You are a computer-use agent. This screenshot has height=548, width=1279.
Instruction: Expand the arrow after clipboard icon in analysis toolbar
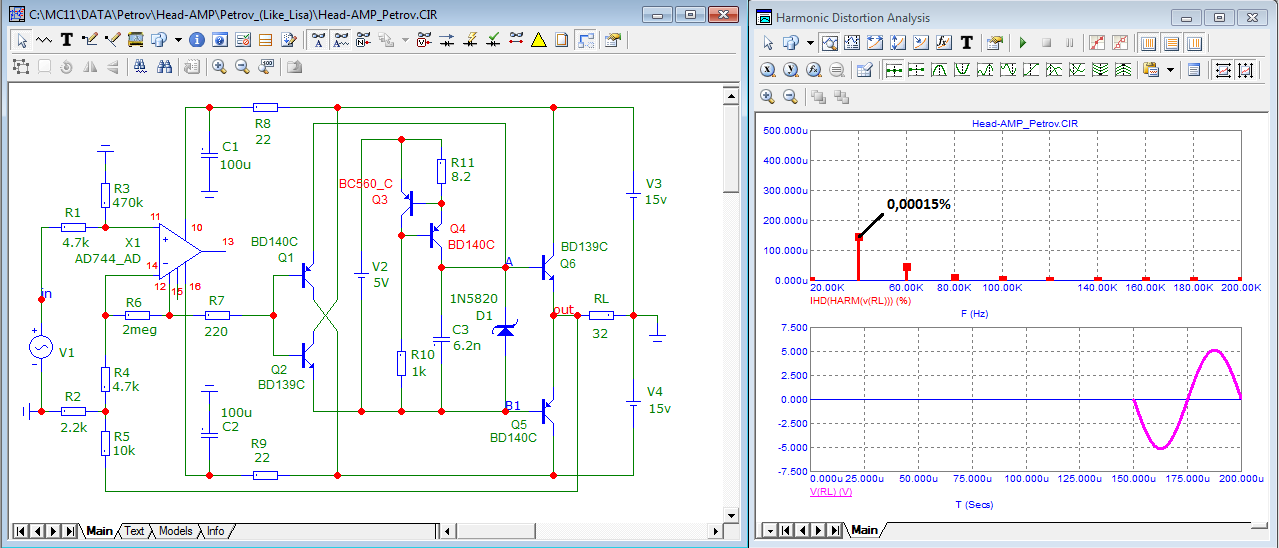click(x=1171, y=70)
